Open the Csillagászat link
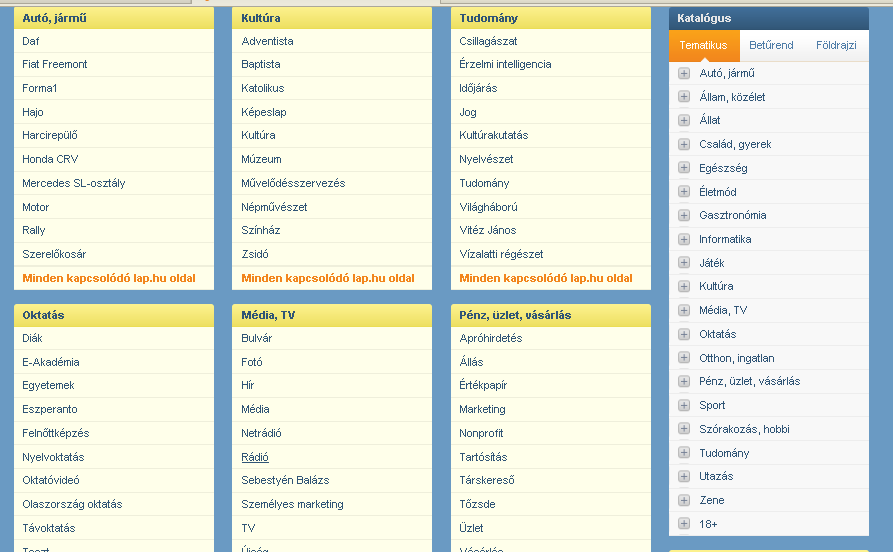The image size is (893, 552). click(488, 41)
